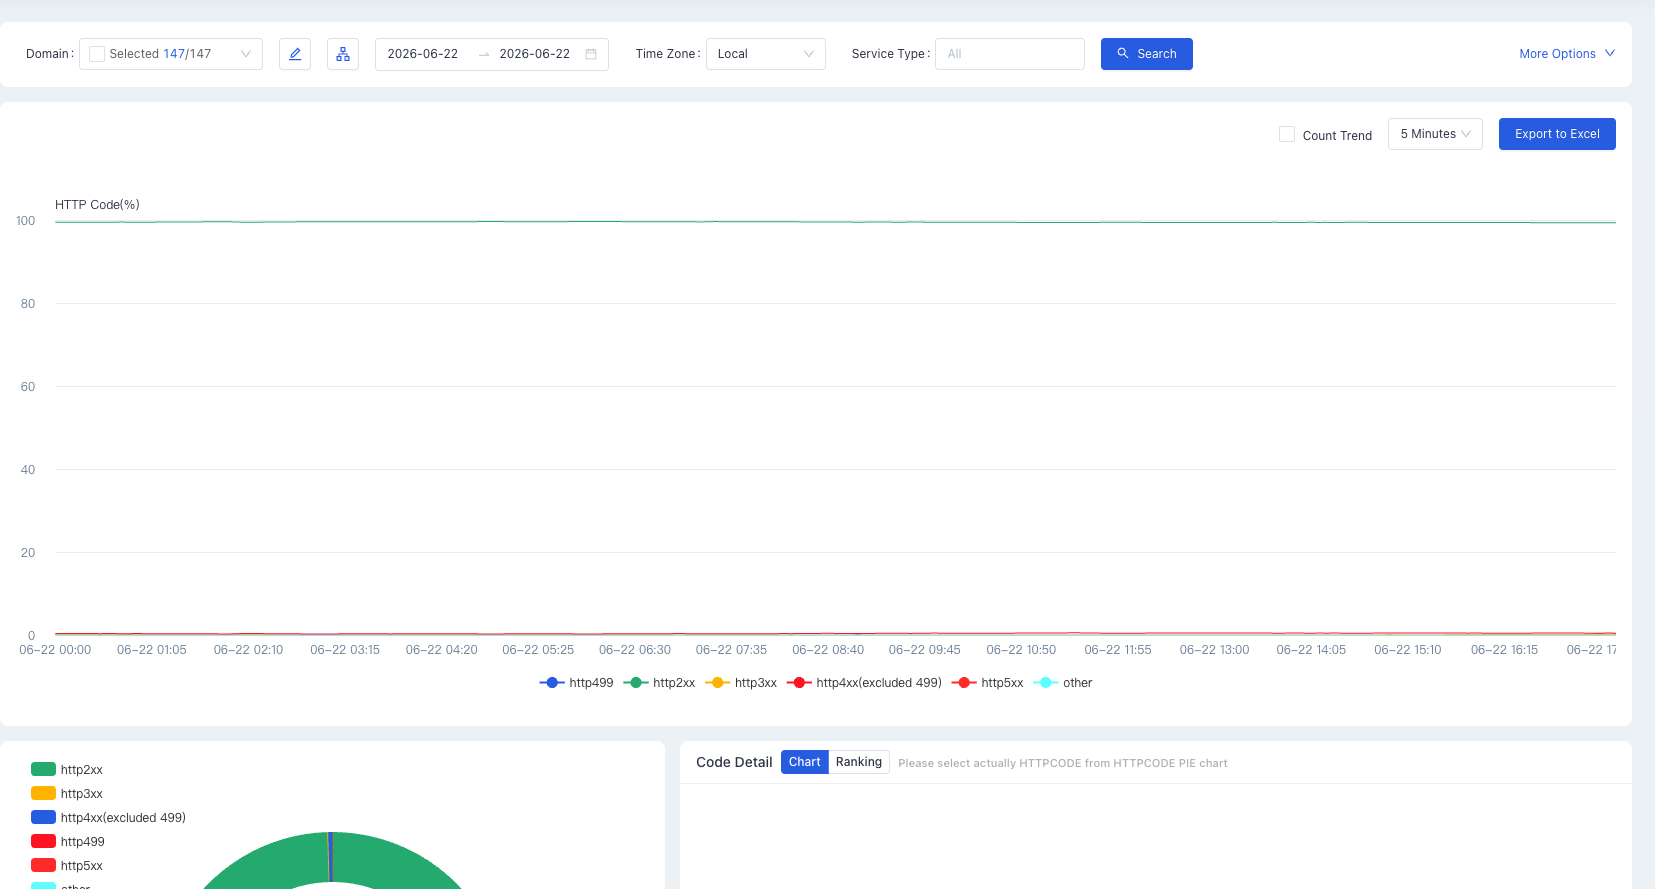Change the 5 Minutes interval dropdown
Screen dimensions: 1655x889
(x=1435, y=134)
